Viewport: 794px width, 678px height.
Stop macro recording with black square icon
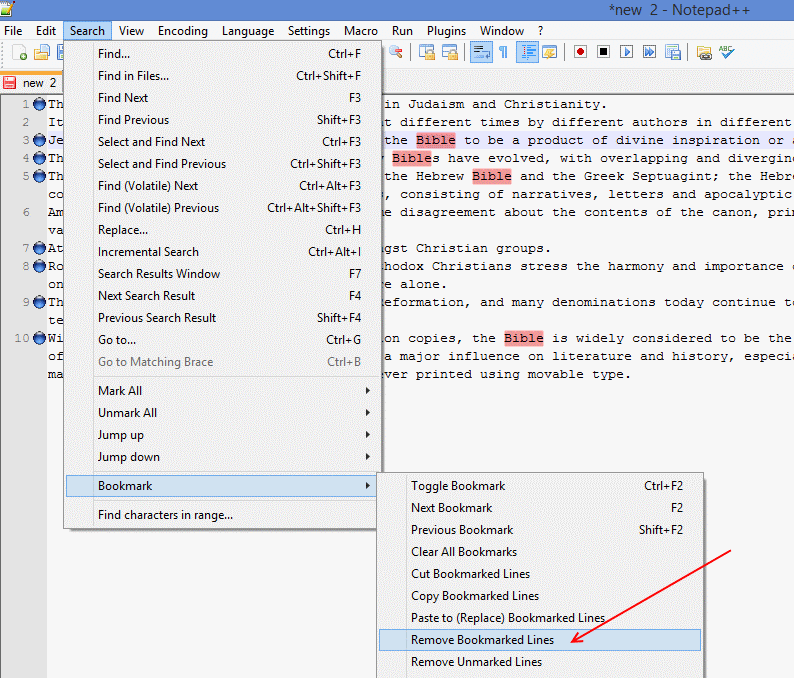[x=603, y=52]
